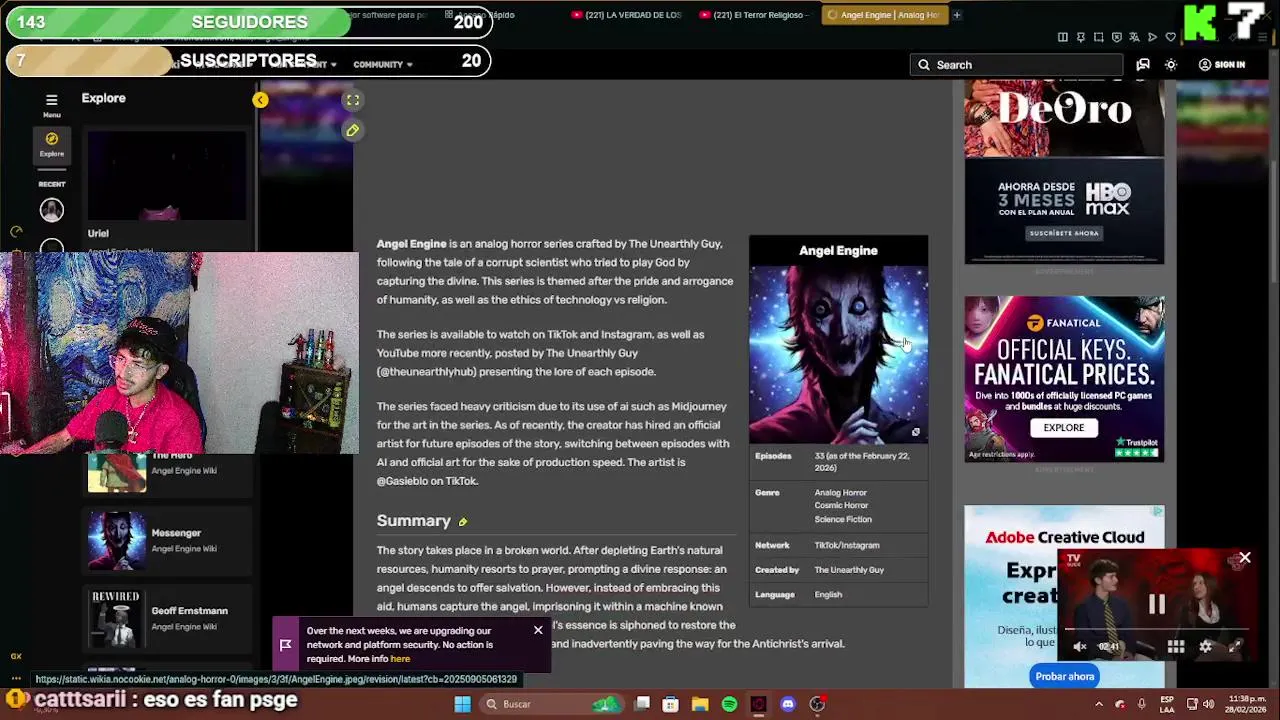
Task: Open Microsoft Store from taskbar
Action: [671, 704]
